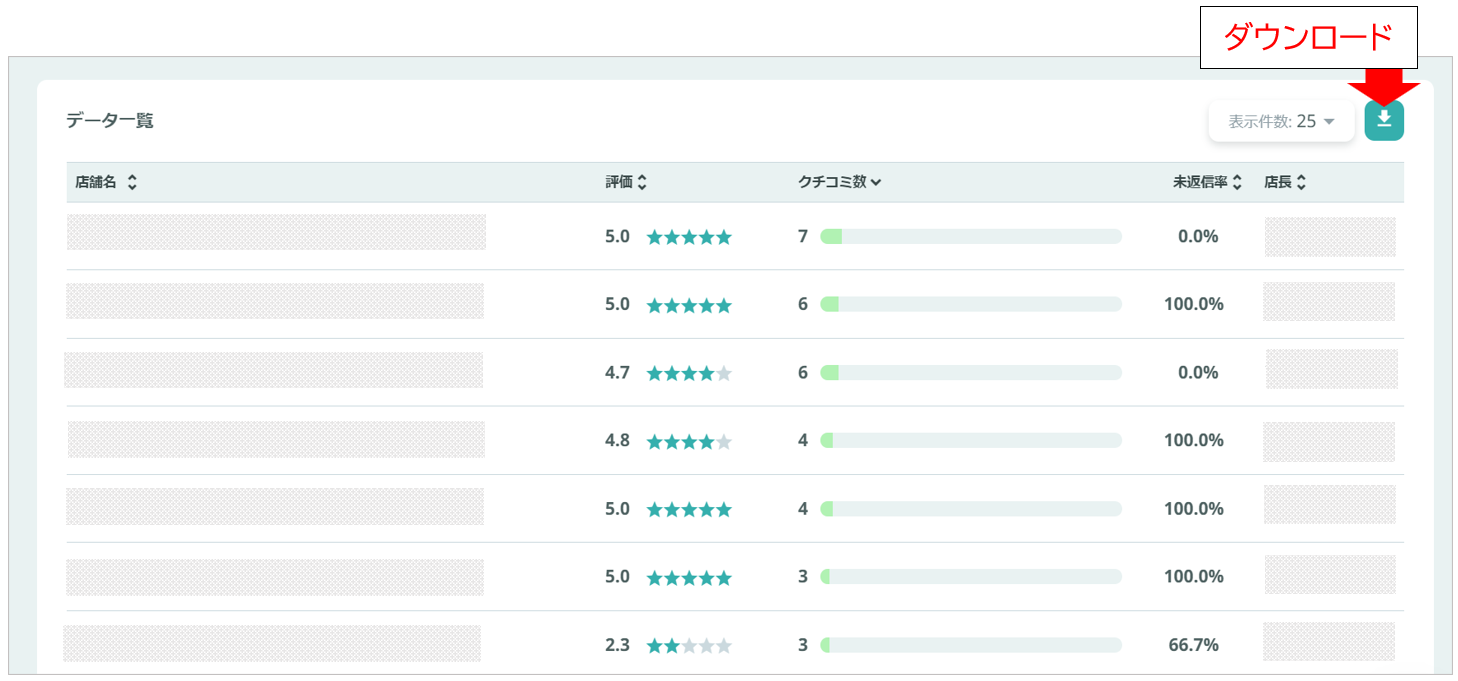Click the stars in the 4.7 rating row
This screenshot has width=1458, height=681.
coord(689,373)
